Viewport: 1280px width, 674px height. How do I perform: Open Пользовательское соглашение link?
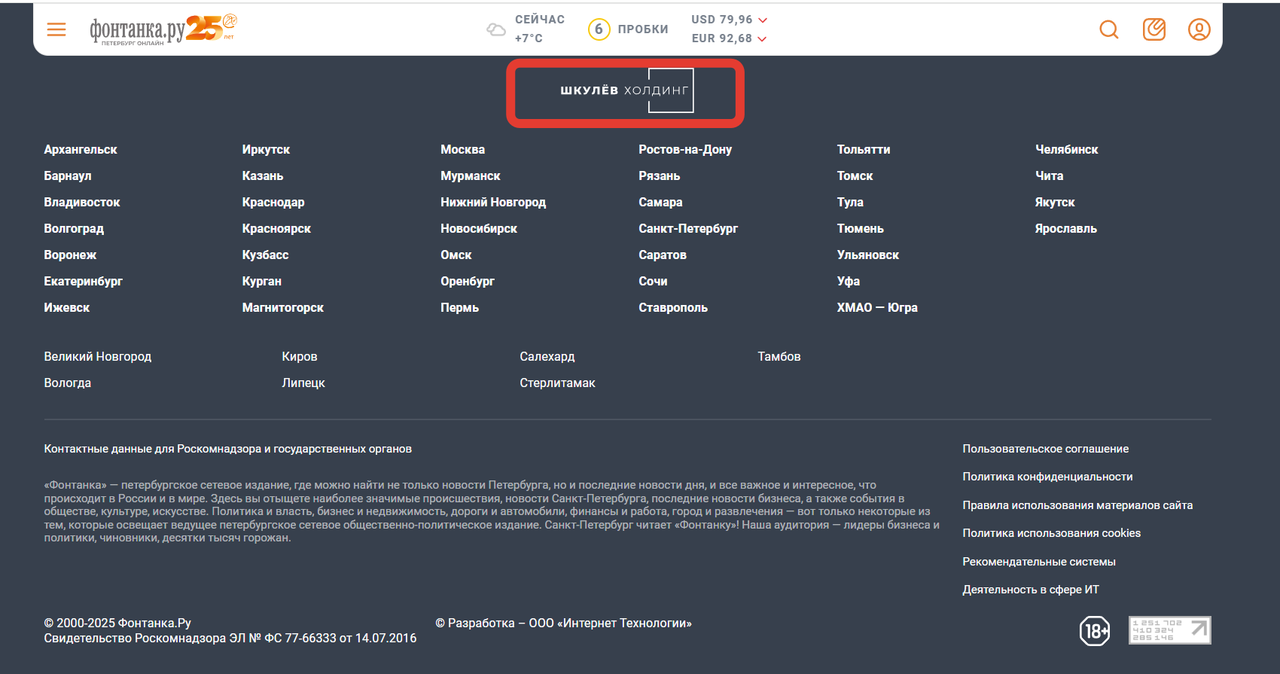click(x=1046, y=449)
